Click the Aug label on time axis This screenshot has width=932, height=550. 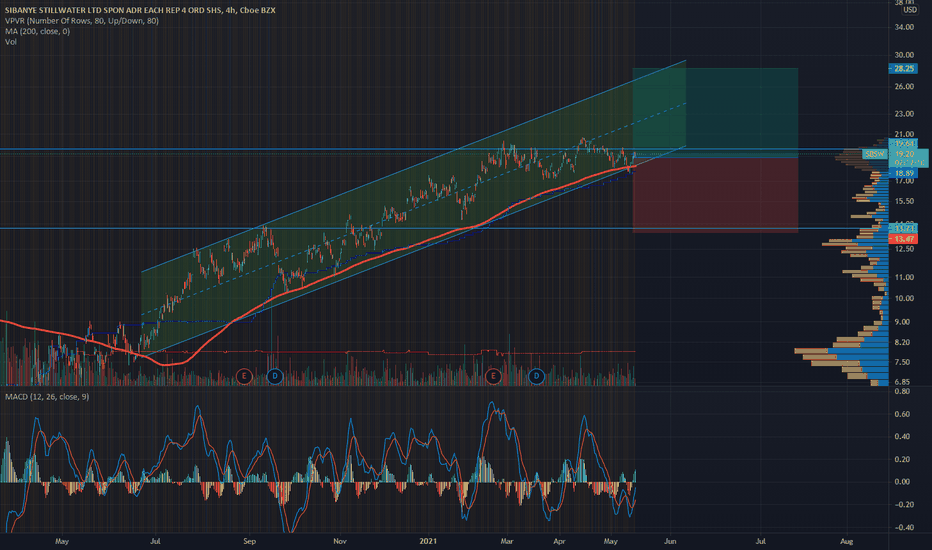846,541
